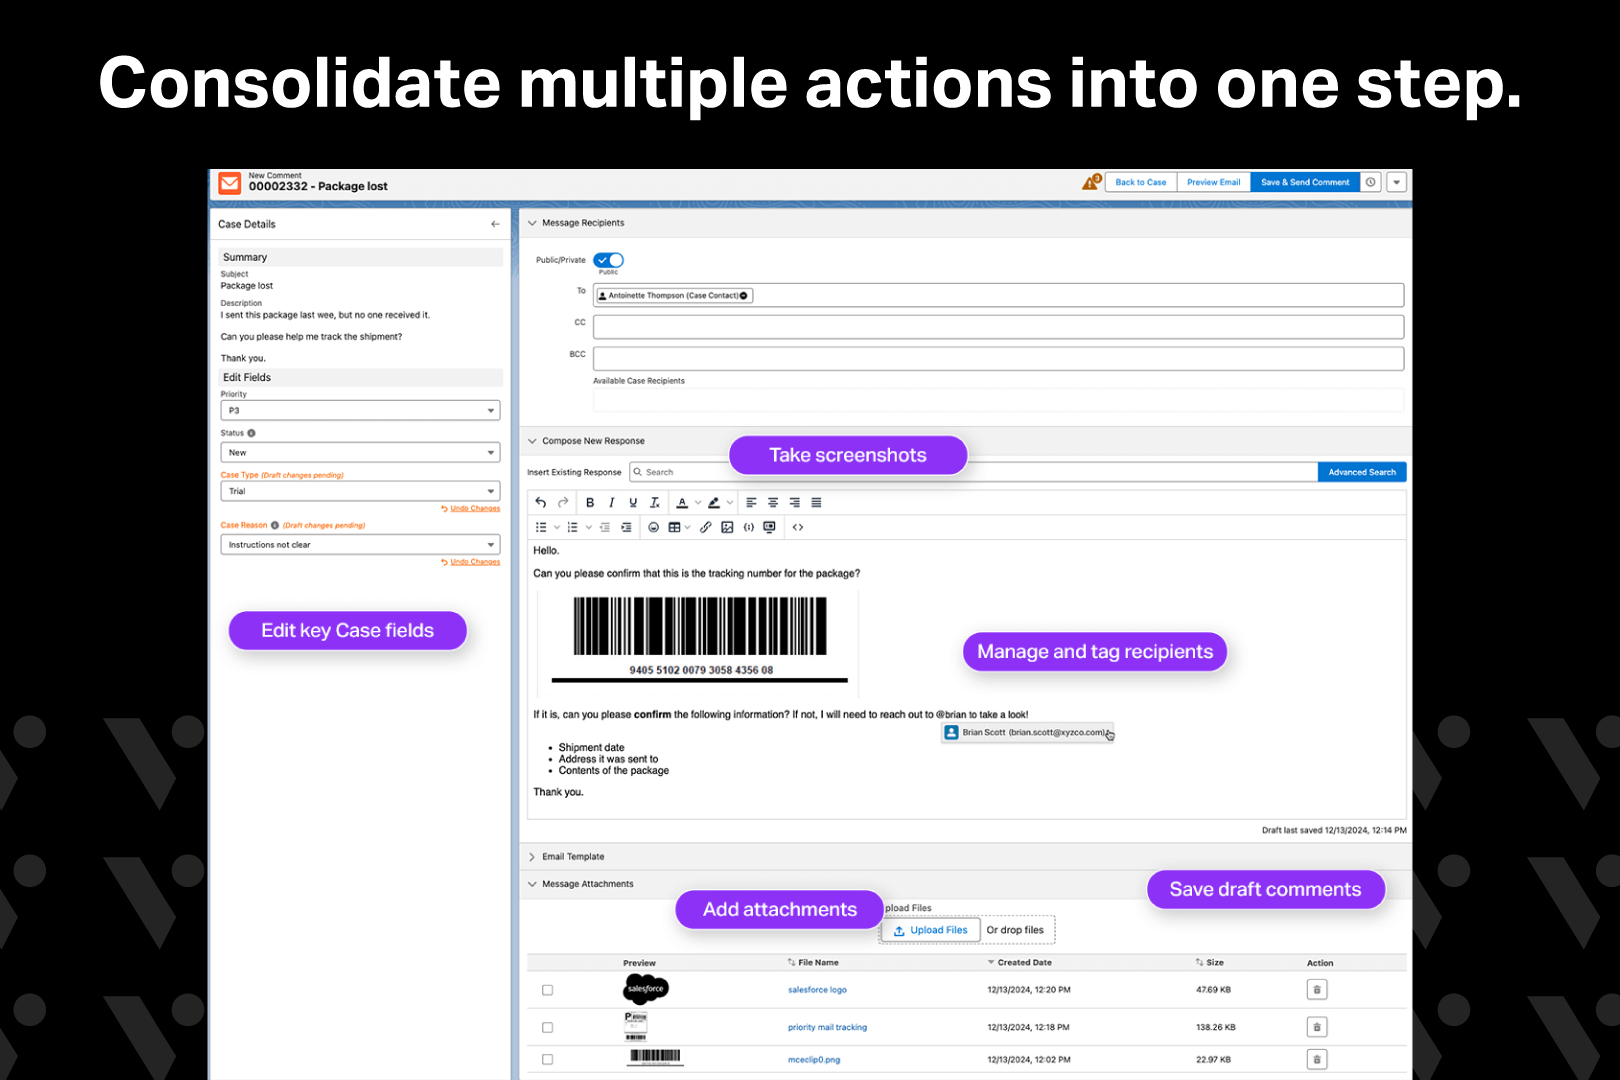Open the font color dropdown arrow
1620x1080 pixels.
coord(697,503)
